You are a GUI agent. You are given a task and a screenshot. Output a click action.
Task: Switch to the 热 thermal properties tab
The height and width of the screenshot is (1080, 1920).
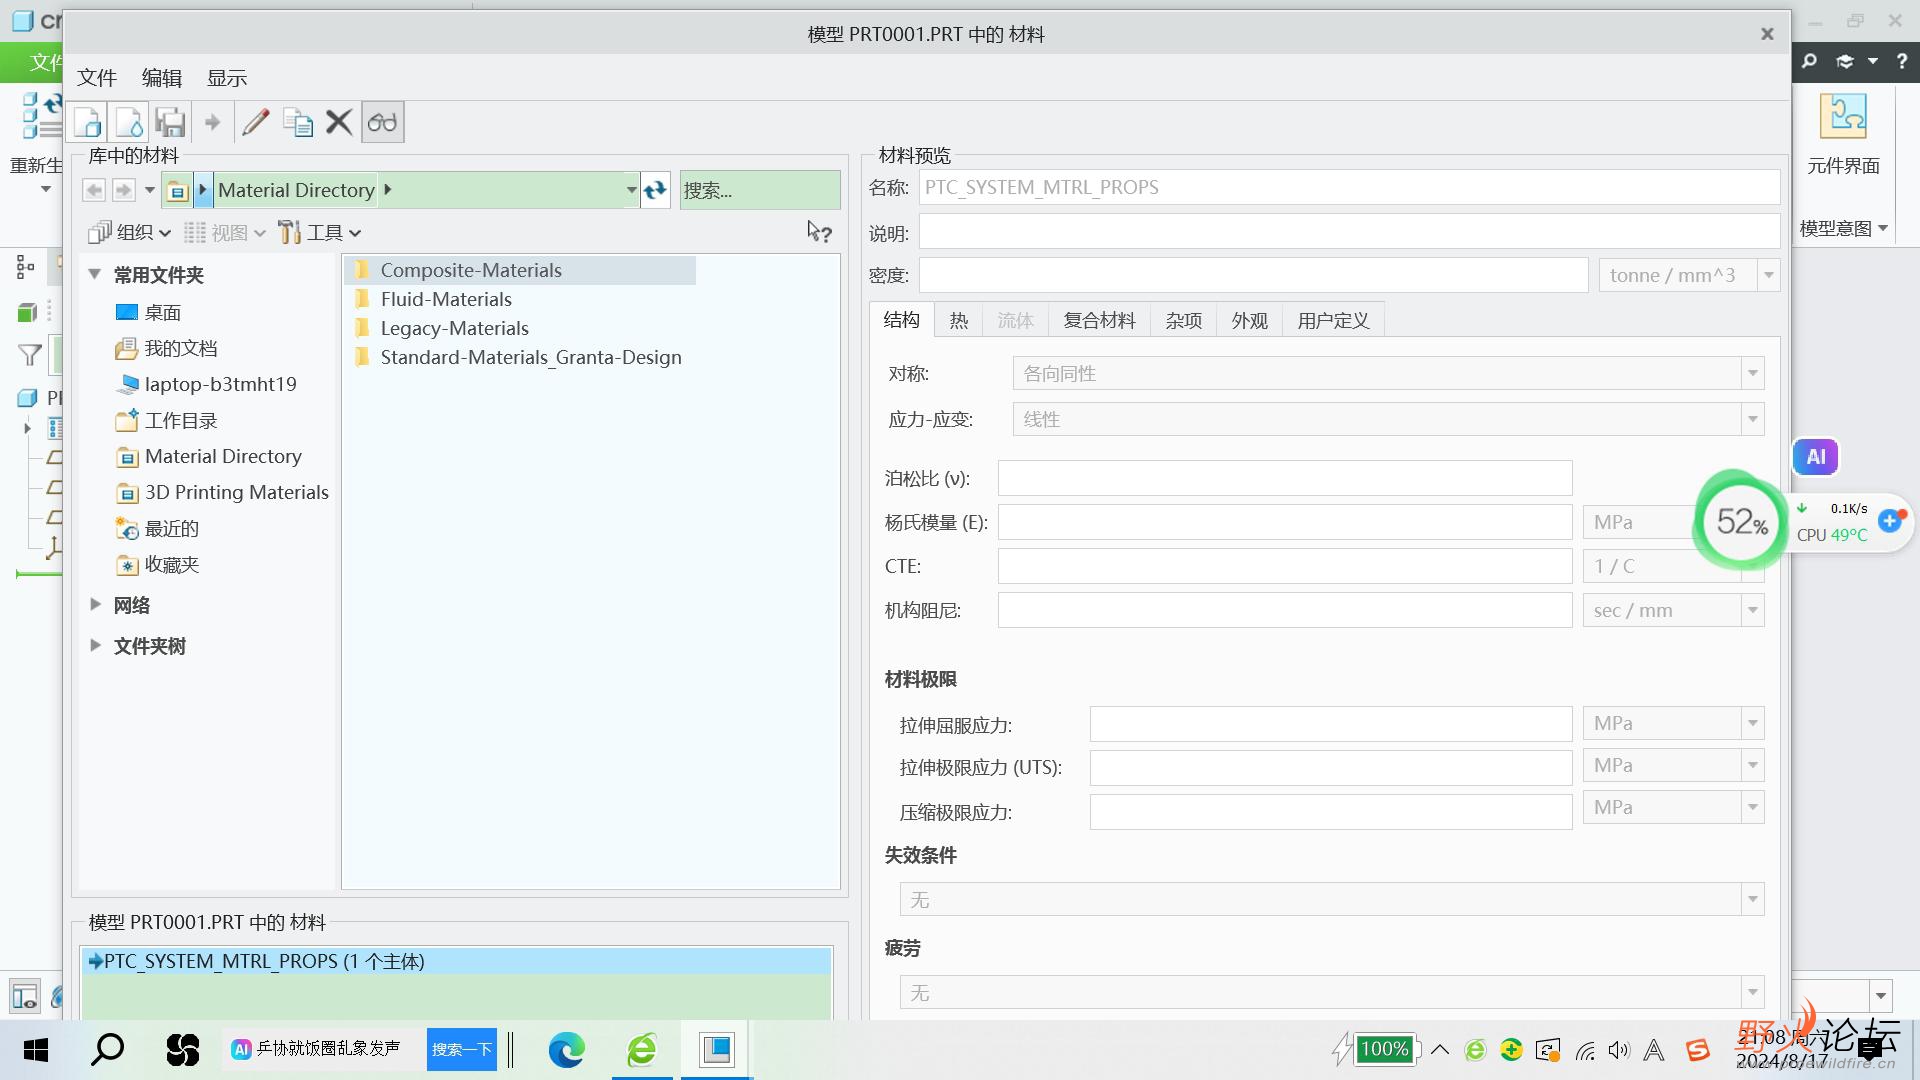pos(959,319)
